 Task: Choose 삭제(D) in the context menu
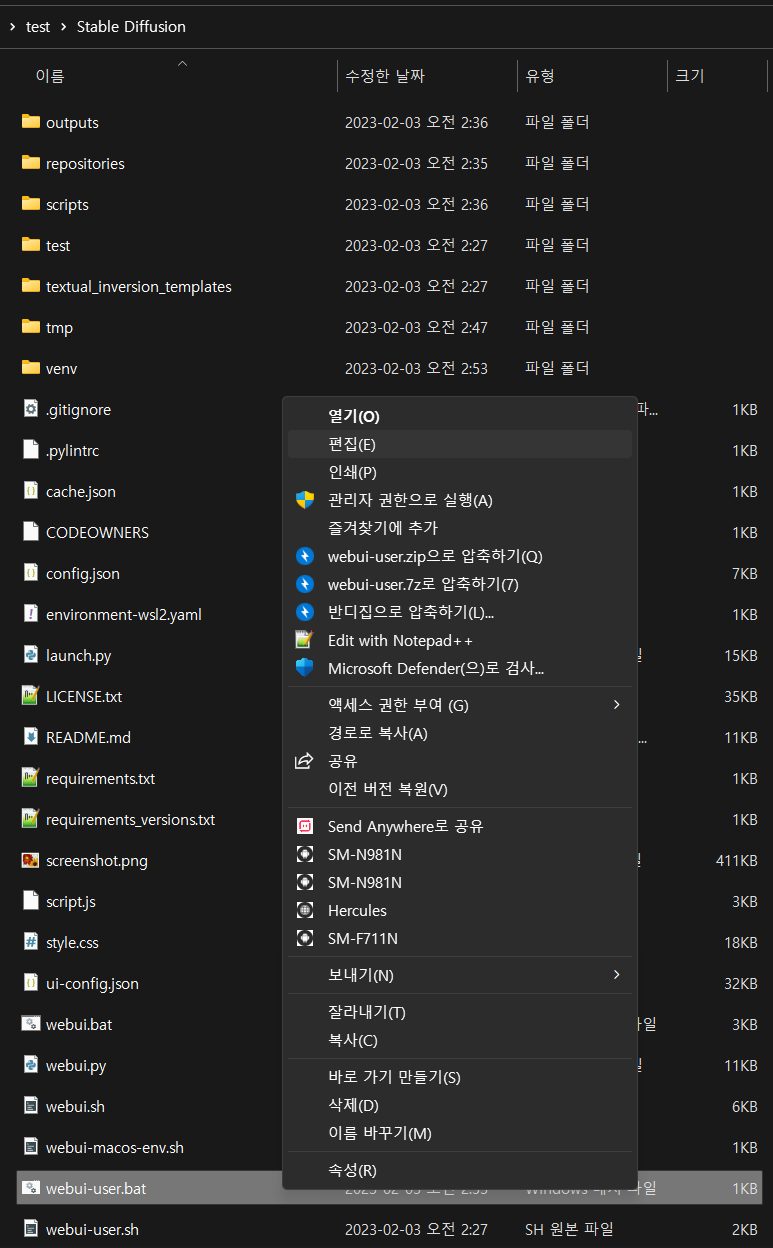tap(460, 1105)
